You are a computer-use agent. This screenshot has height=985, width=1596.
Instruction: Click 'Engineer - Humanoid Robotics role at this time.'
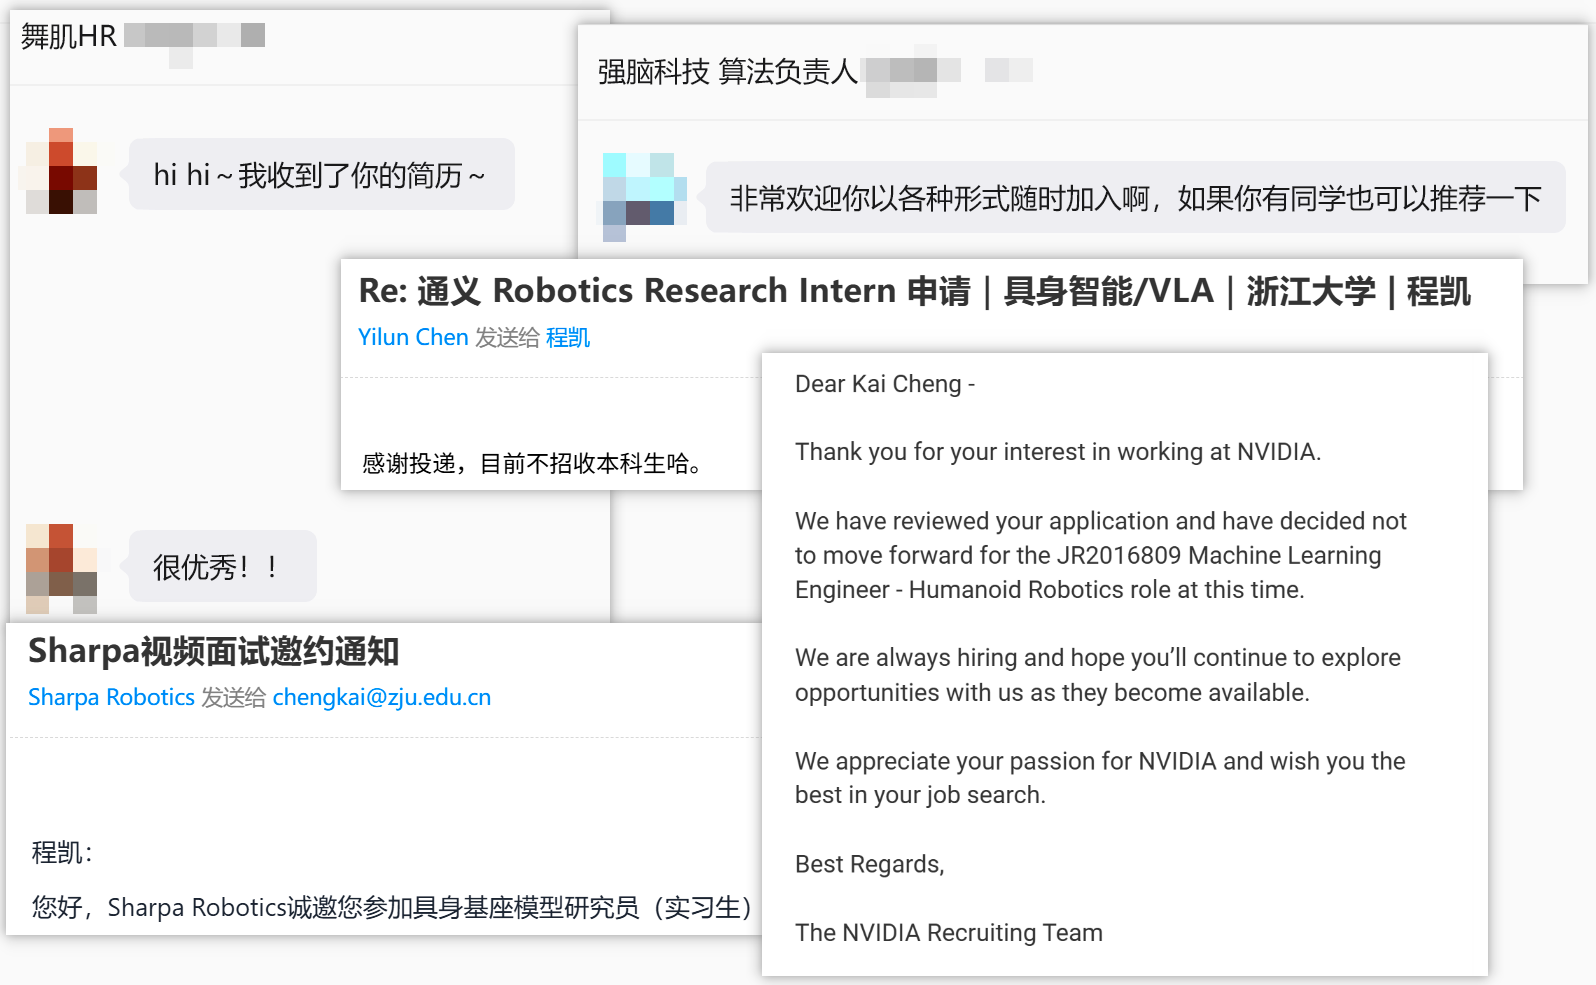1050,590
